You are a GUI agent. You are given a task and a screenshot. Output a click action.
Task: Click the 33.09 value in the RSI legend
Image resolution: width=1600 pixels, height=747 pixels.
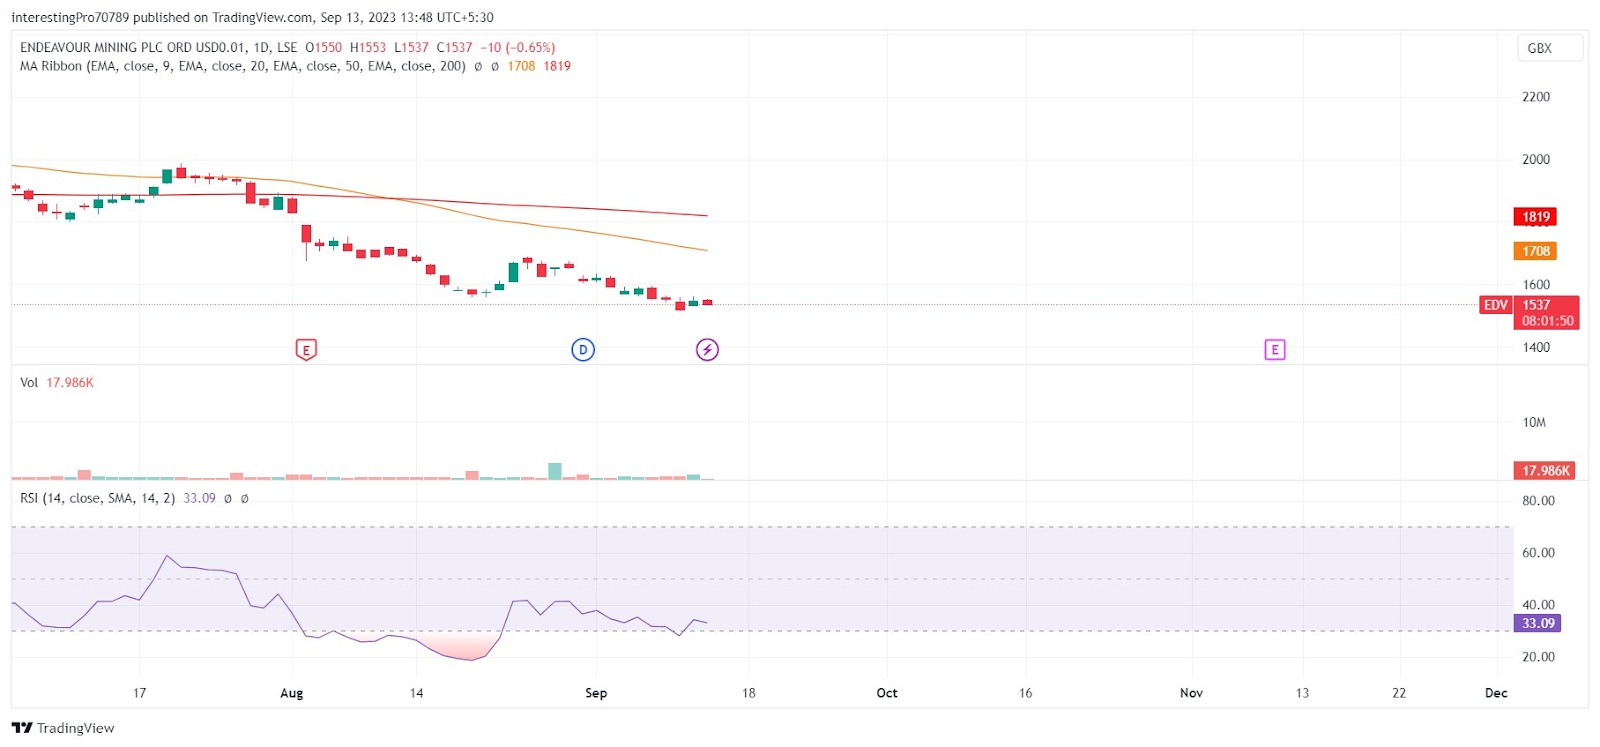coord(199,498)
